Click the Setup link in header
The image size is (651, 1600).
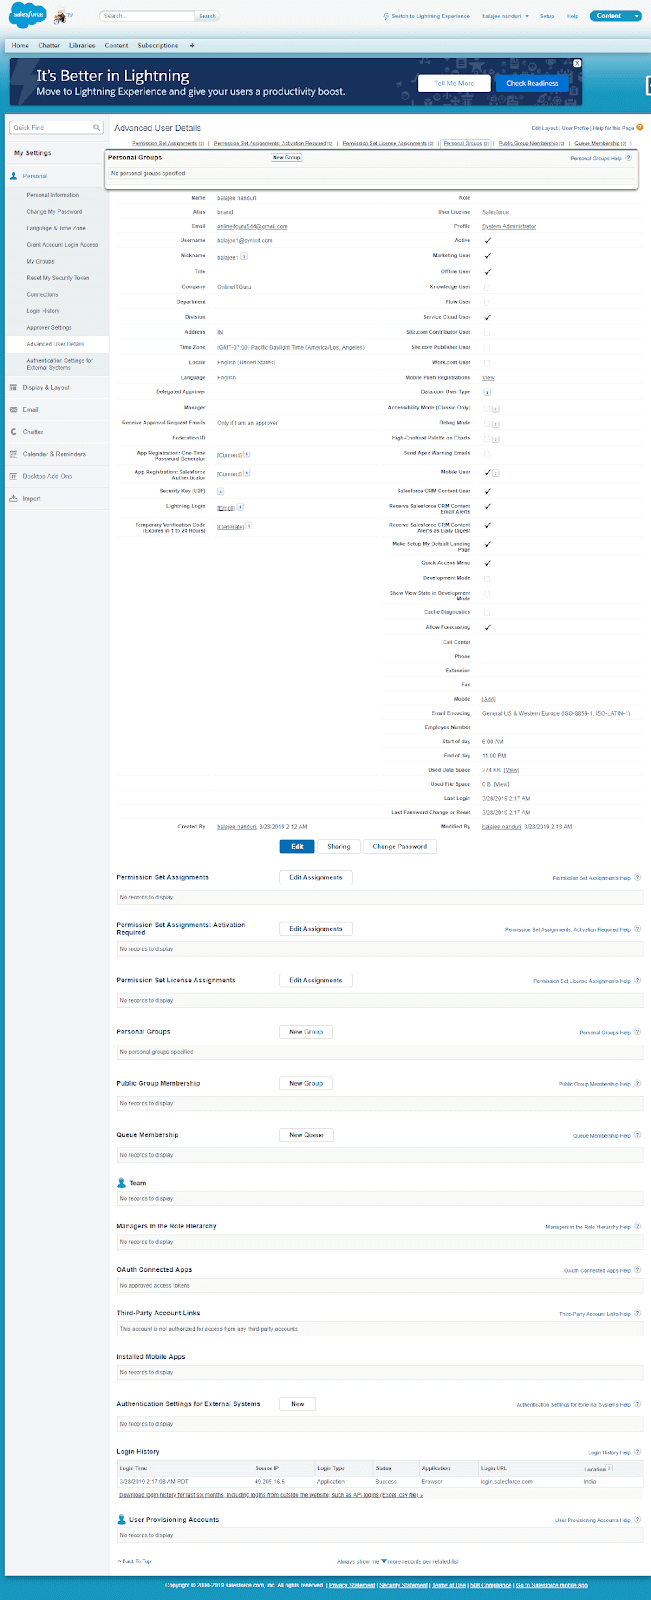tap(547, 16)
